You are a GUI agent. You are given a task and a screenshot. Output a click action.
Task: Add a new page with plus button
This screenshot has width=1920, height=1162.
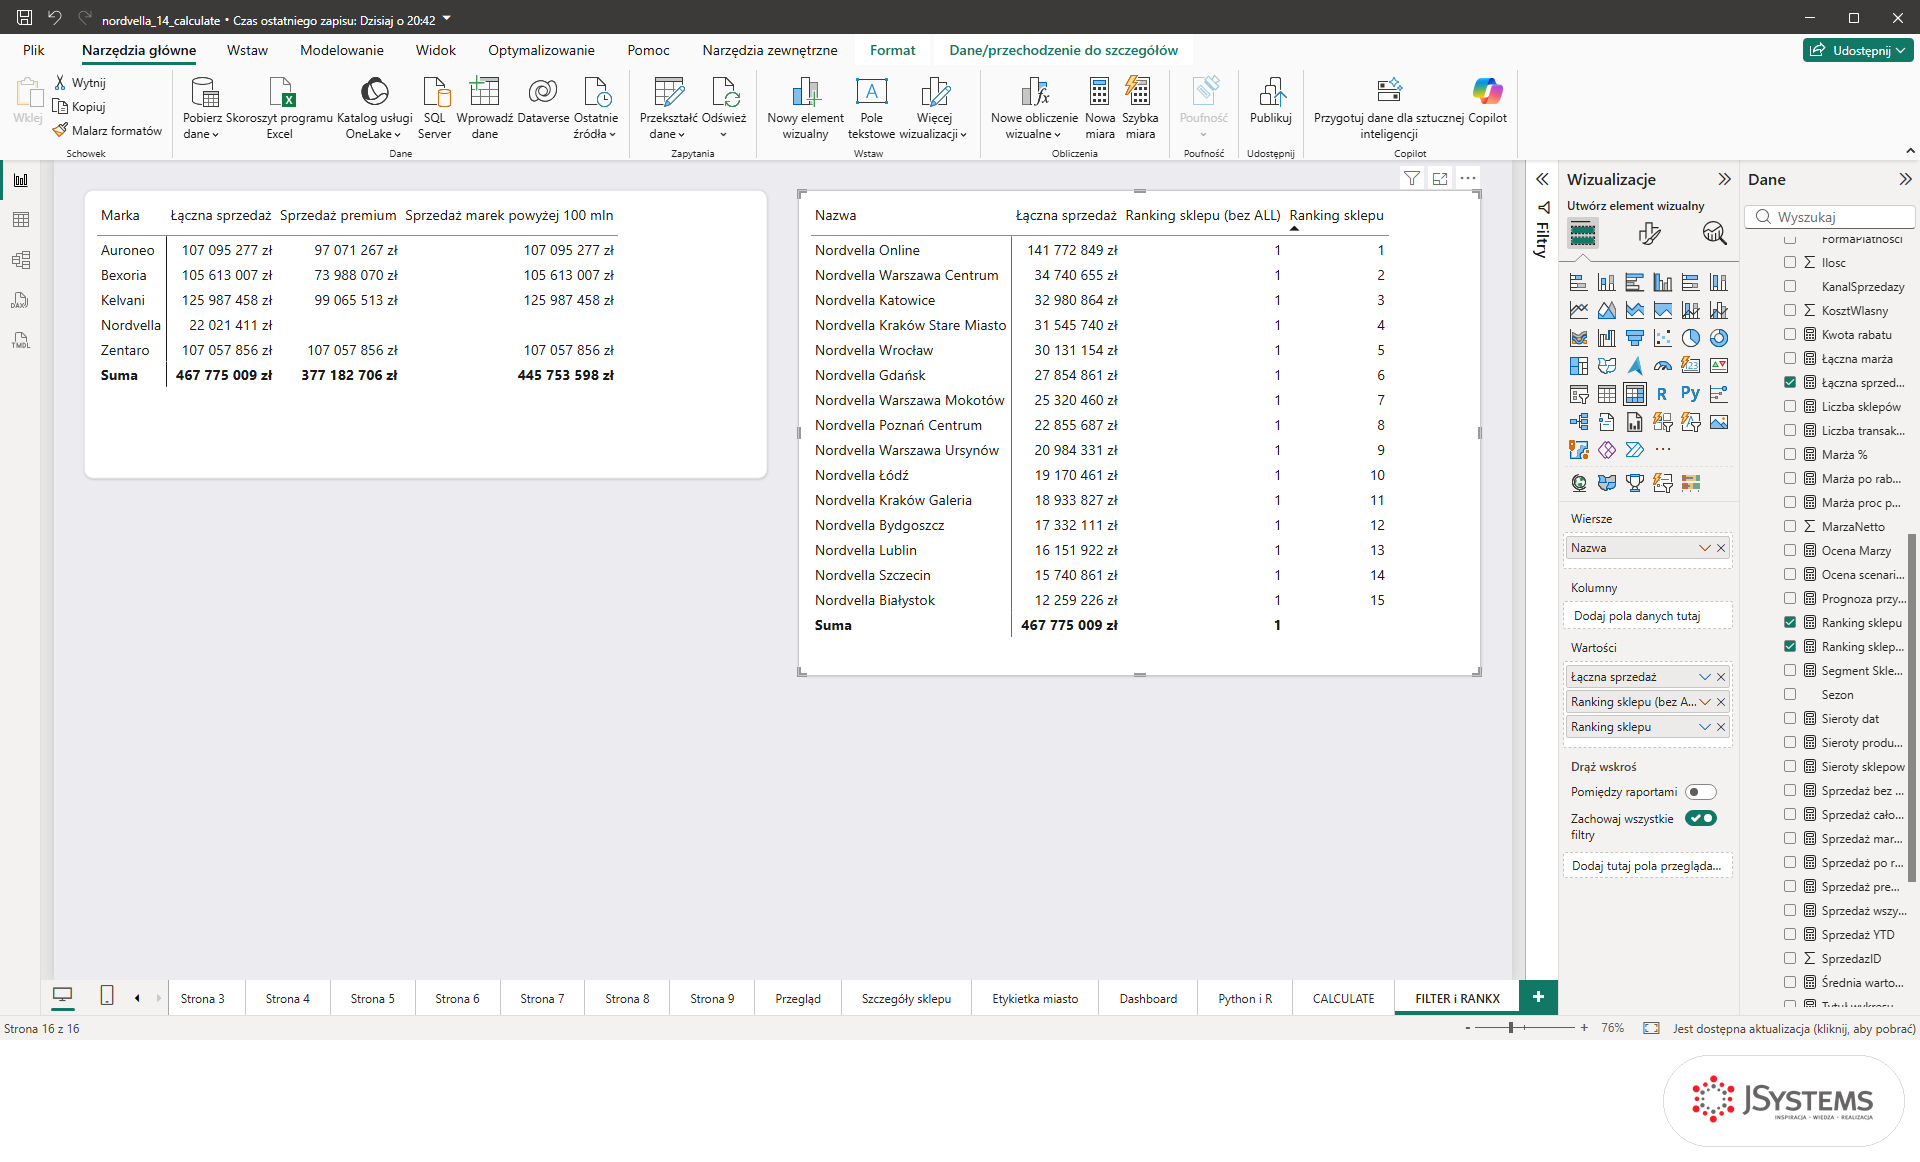tap(1538, 997)
